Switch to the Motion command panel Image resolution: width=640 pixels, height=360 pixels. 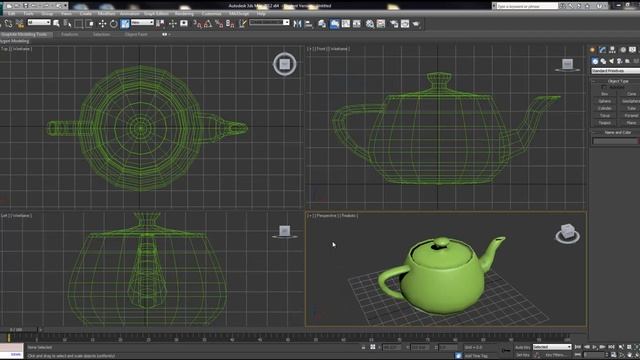click(623, 50)
